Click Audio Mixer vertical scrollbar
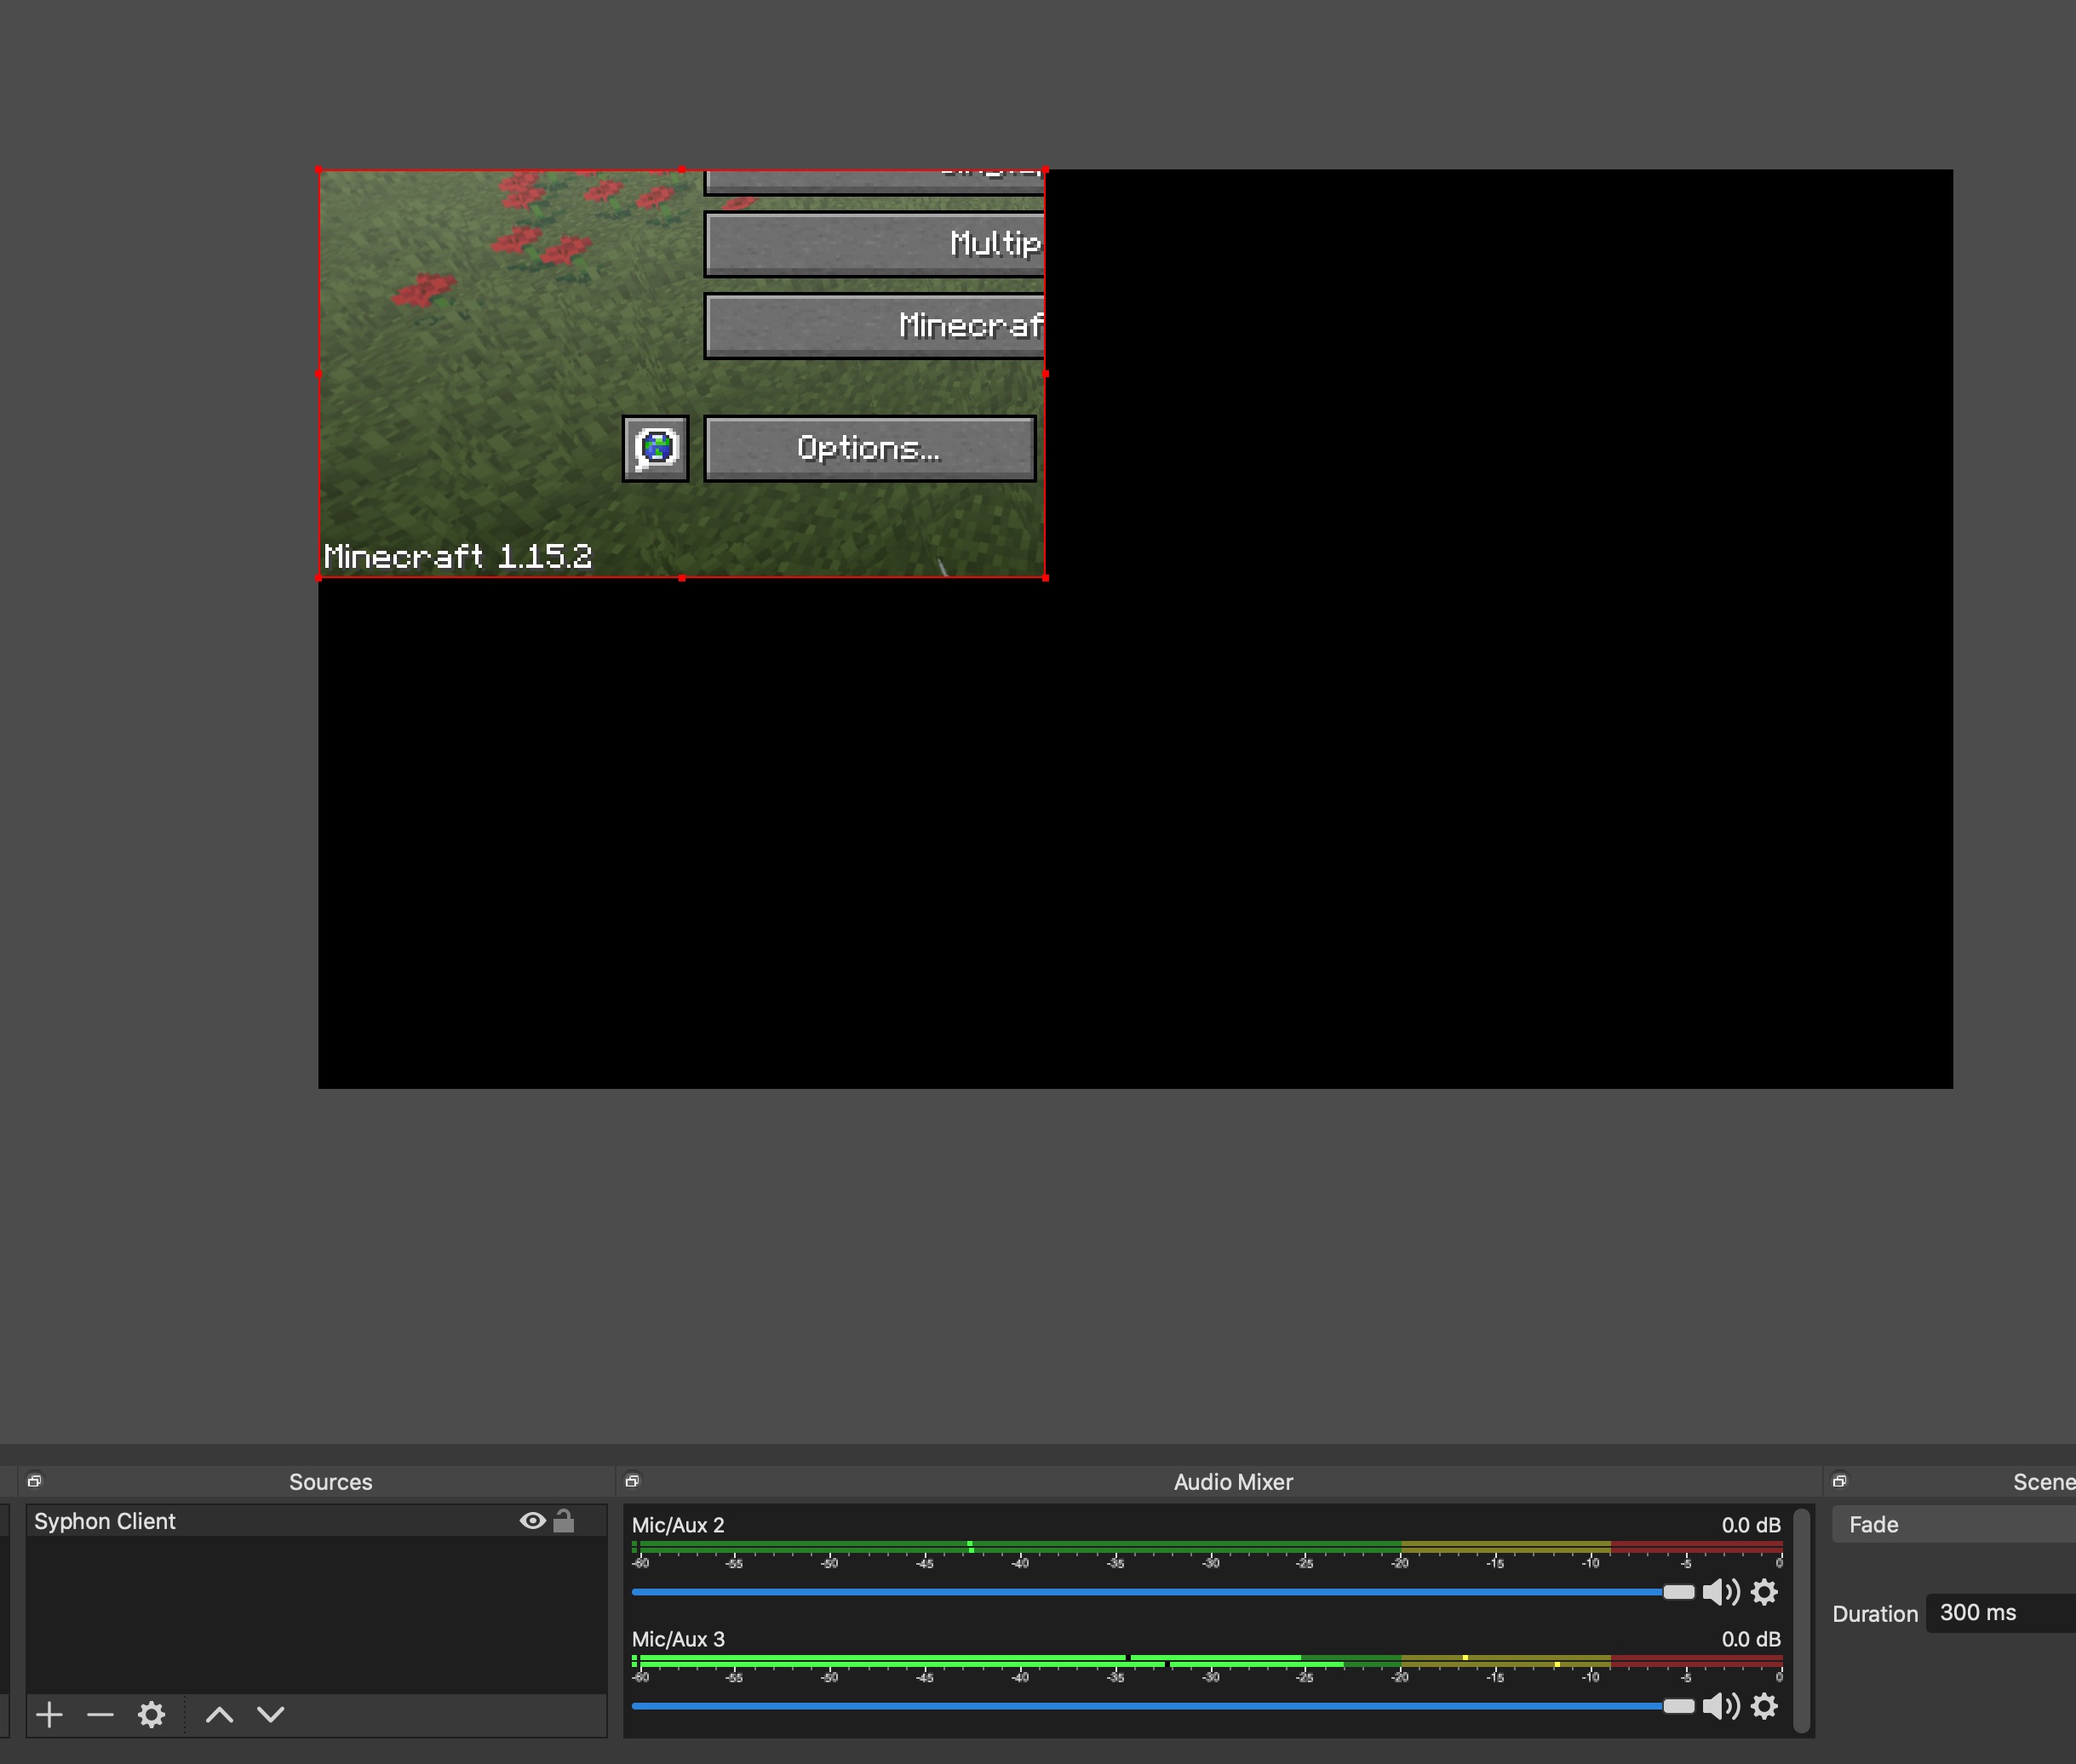Viewport: 2076px width, 1764px height. [1802, 1621]
